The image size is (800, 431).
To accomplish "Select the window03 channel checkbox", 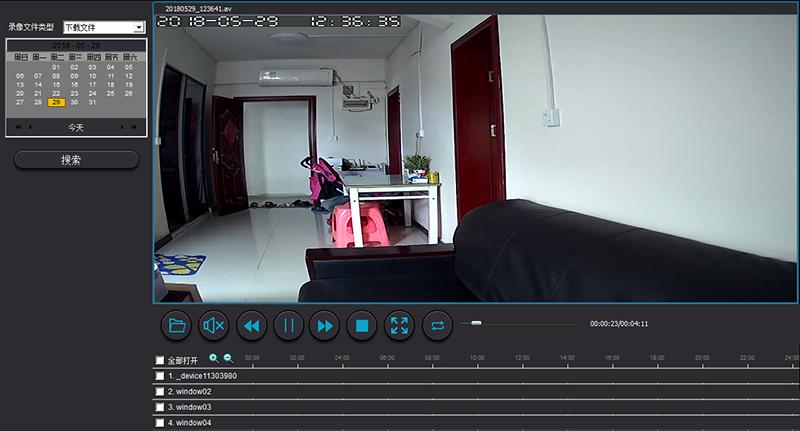I will click(x=160, y=408).
